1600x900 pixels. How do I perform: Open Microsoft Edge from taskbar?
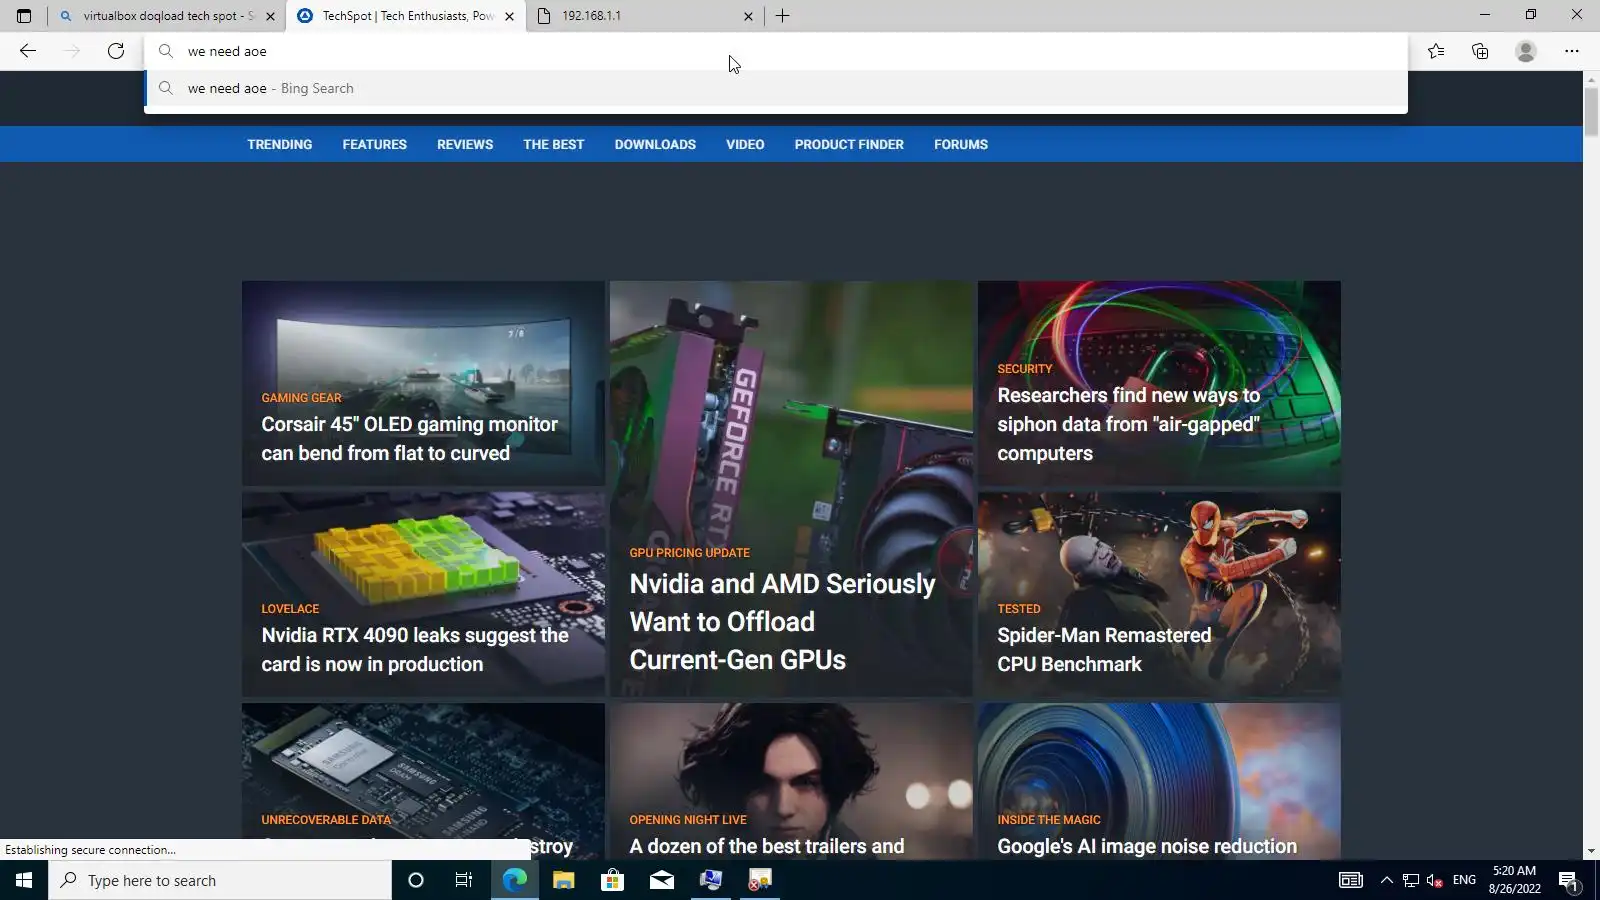coord(514,880)
